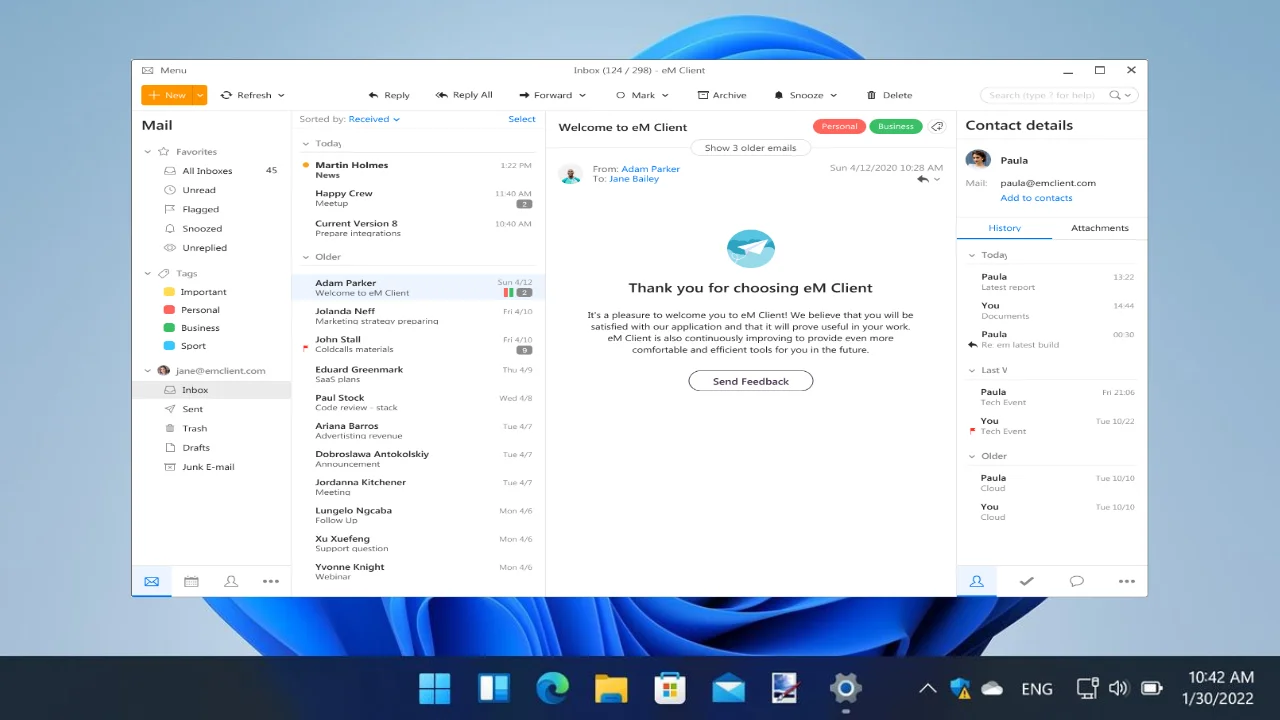Open the Menu in title bar
This screenshot has height=720, width=1280.
tap(164, 70)
